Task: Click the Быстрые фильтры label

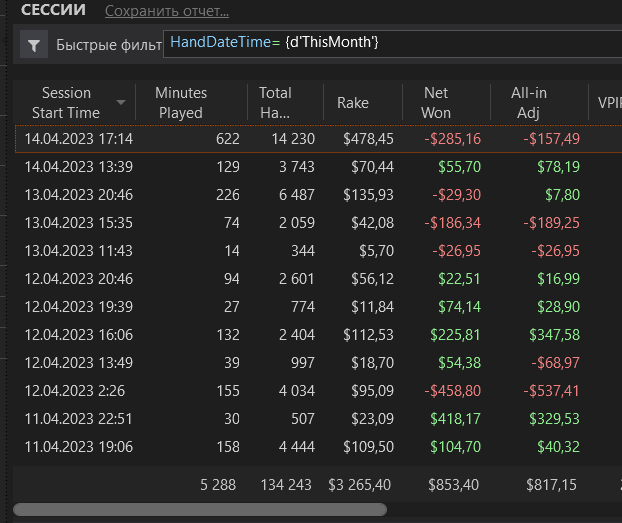Action: (x=109, y=45)
